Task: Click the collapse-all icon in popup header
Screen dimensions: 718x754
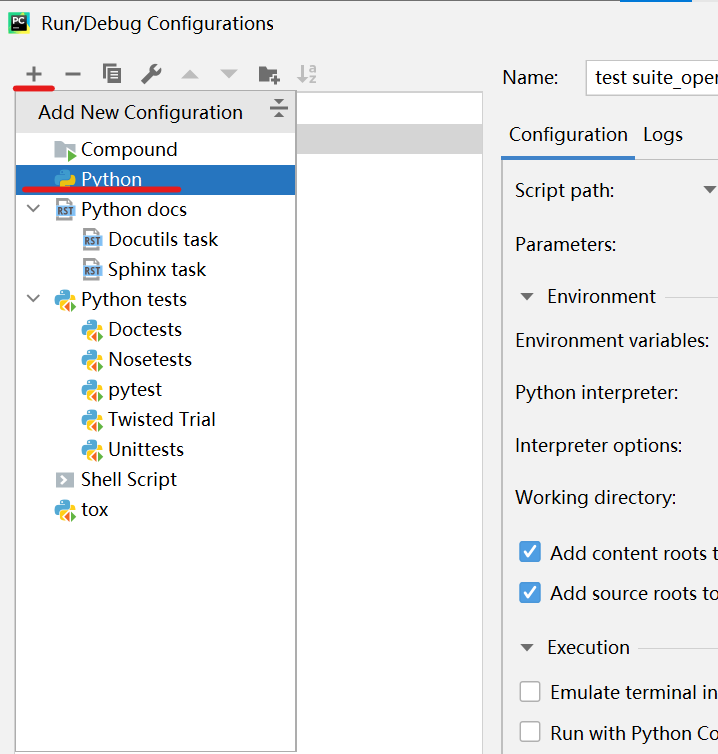Action: pyautogui.click(x=278, y=111)
